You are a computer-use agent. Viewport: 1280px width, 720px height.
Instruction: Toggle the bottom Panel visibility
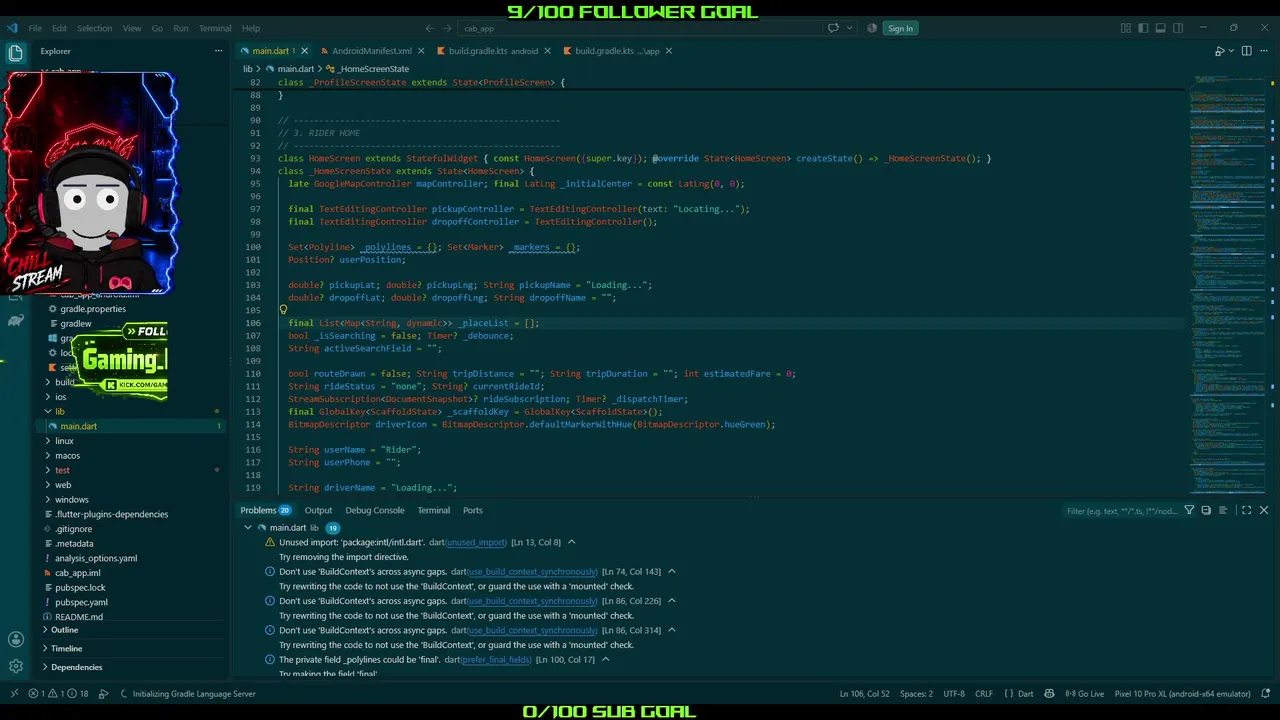1160,28
